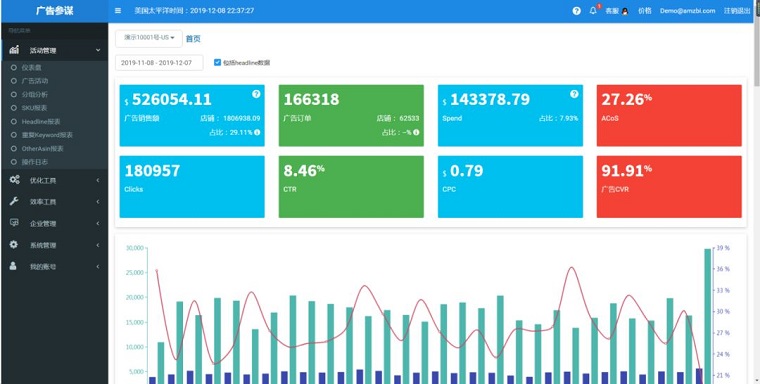Click circle bullet beside 仪表盘

(14, 67)
